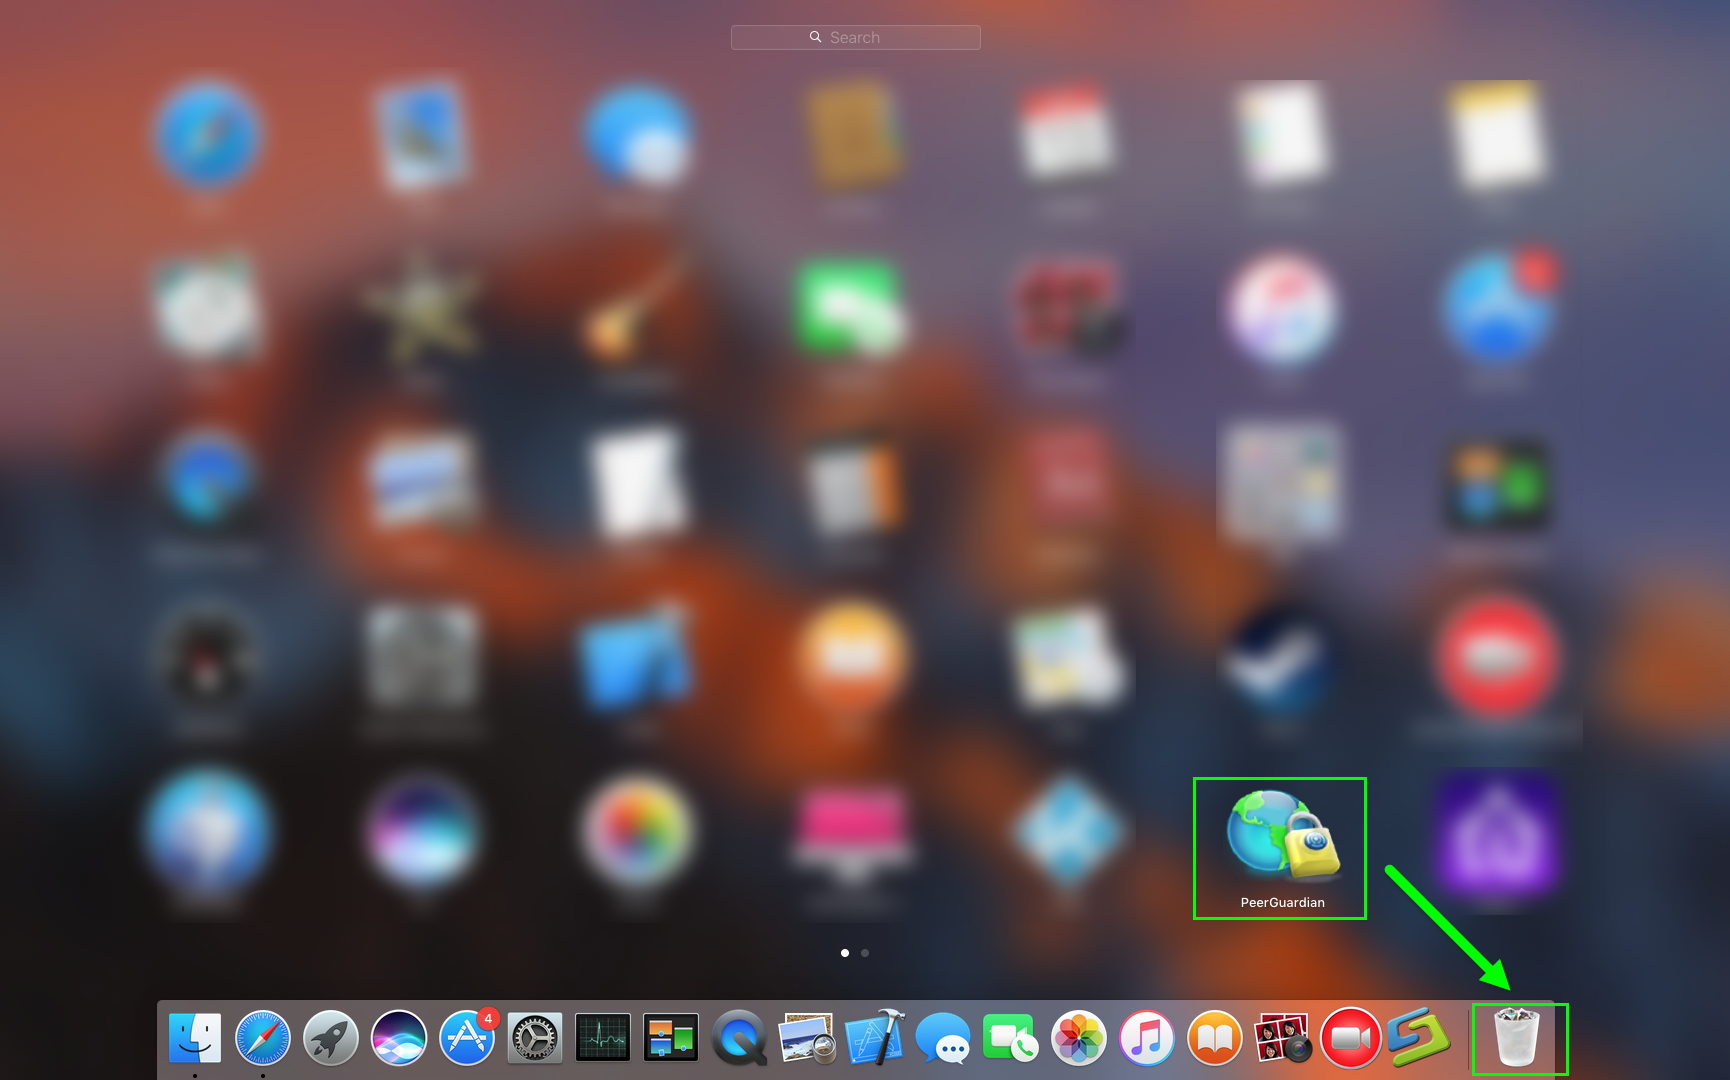The height and width of the screenshot is (1080, 1730).
Task: Launch Xcode from the Dock
Action: pyautogui.click(x=873, y=1038)
